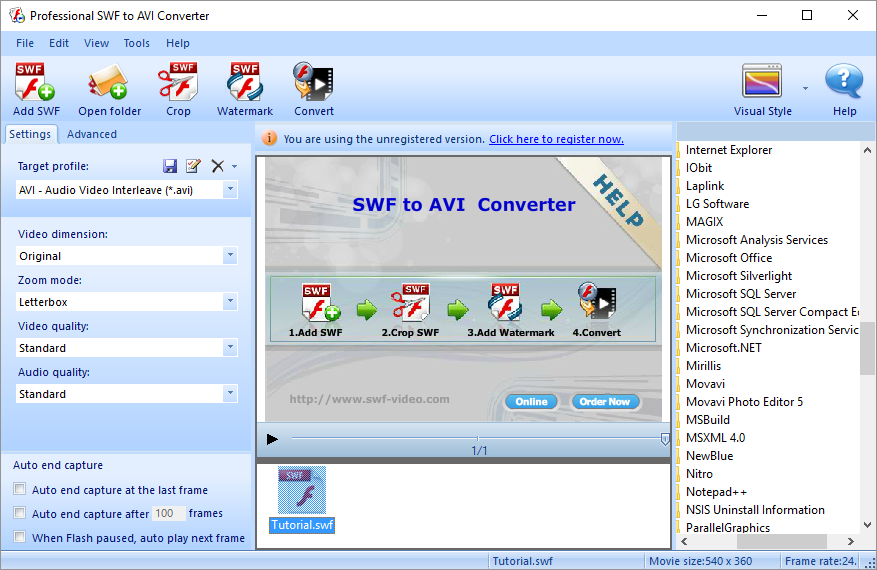The height and width of the screenshot is (570, 877).
Task: Open the View menu
Action: [96, 43]
